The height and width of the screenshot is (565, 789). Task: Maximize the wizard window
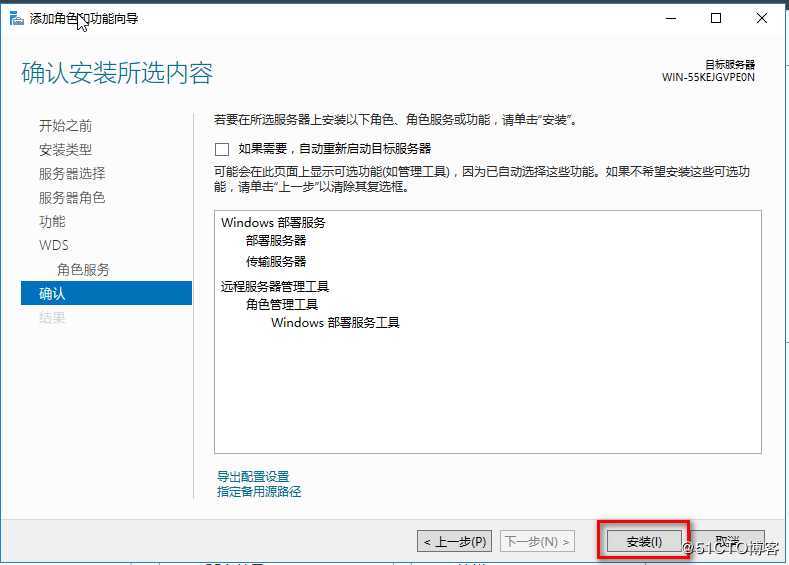point(716,19)
